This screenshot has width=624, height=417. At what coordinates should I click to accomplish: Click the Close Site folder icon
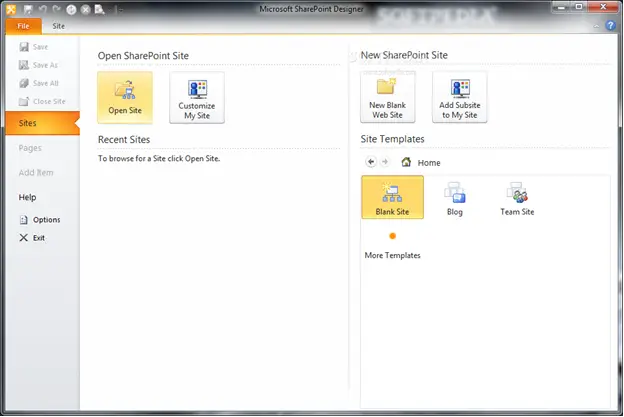point(24,101)
